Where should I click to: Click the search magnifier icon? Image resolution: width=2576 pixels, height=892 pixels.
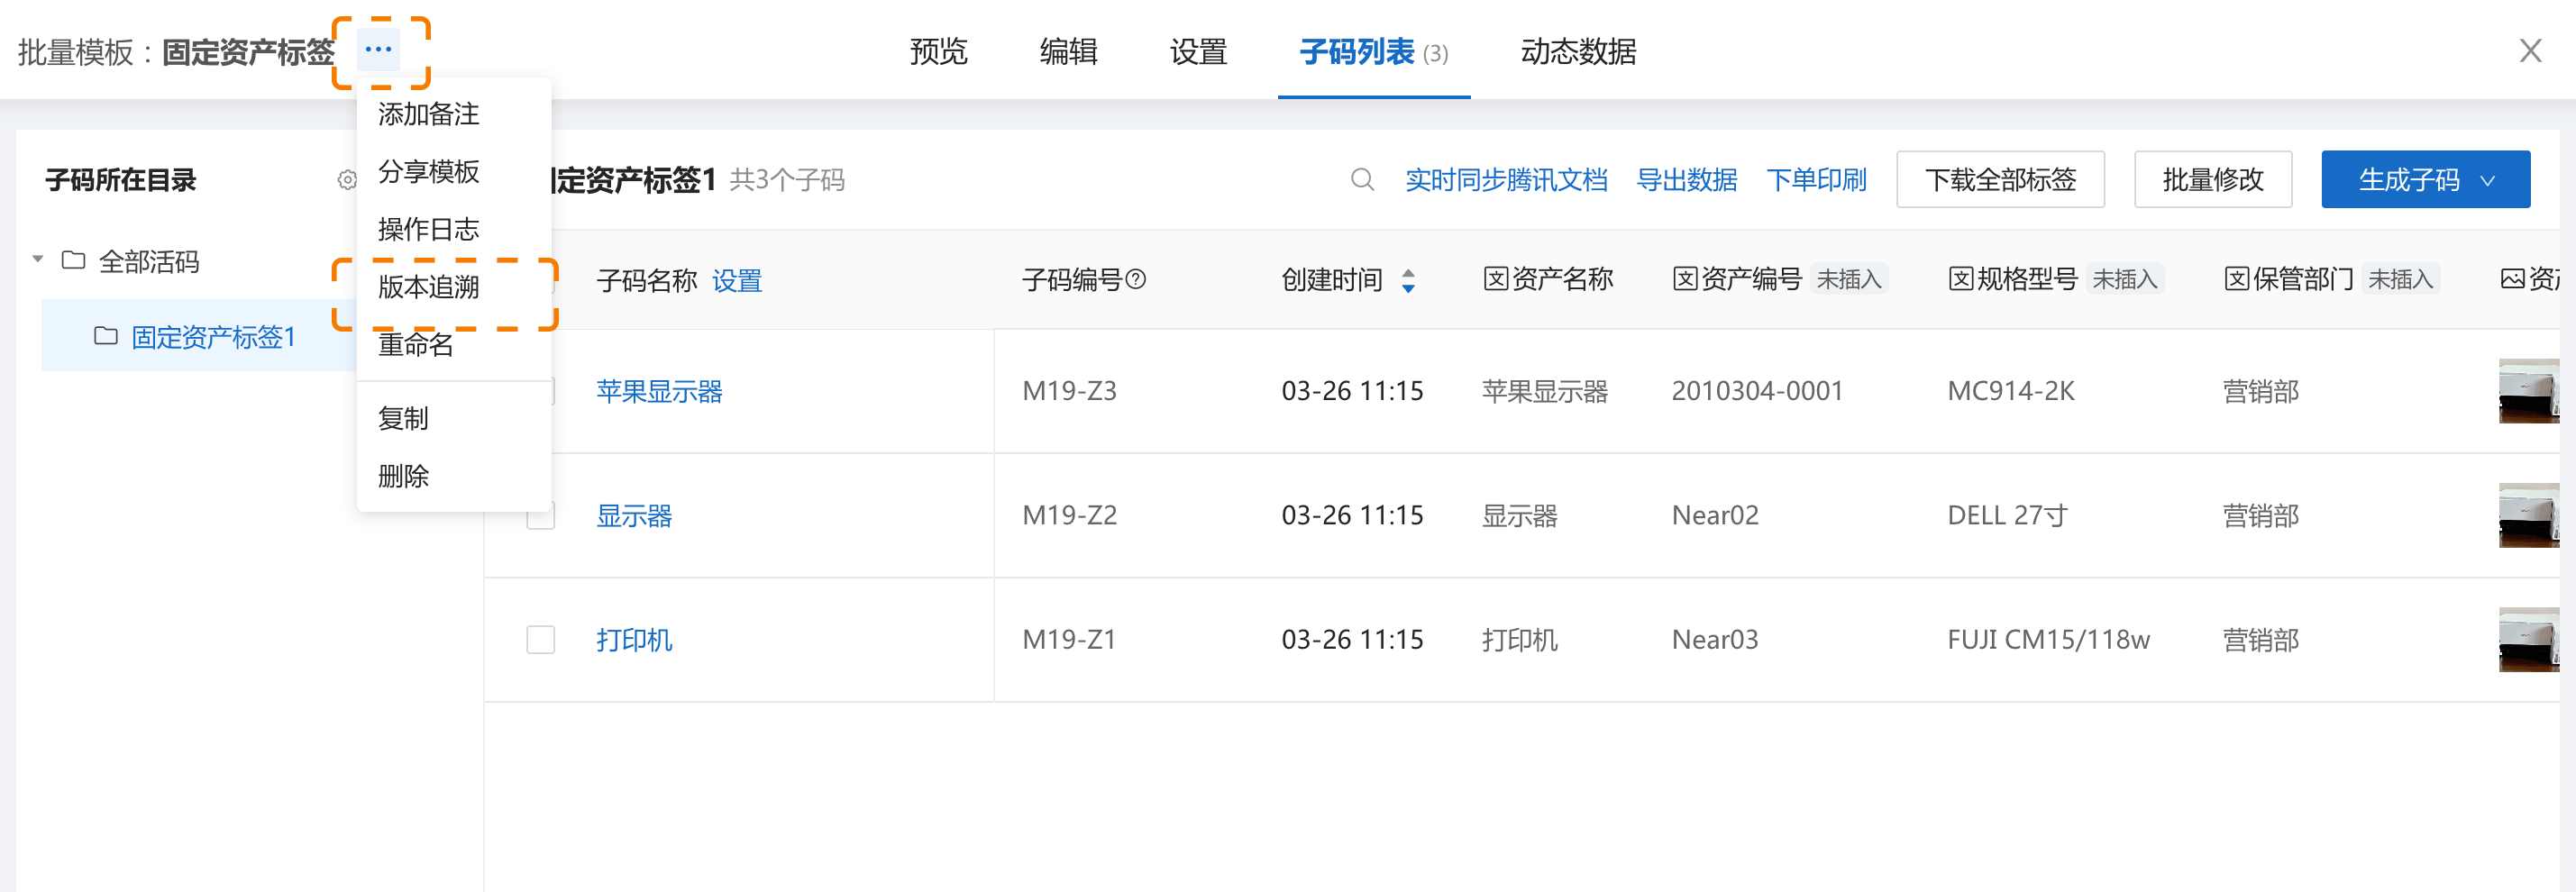tap(1361, 180)
